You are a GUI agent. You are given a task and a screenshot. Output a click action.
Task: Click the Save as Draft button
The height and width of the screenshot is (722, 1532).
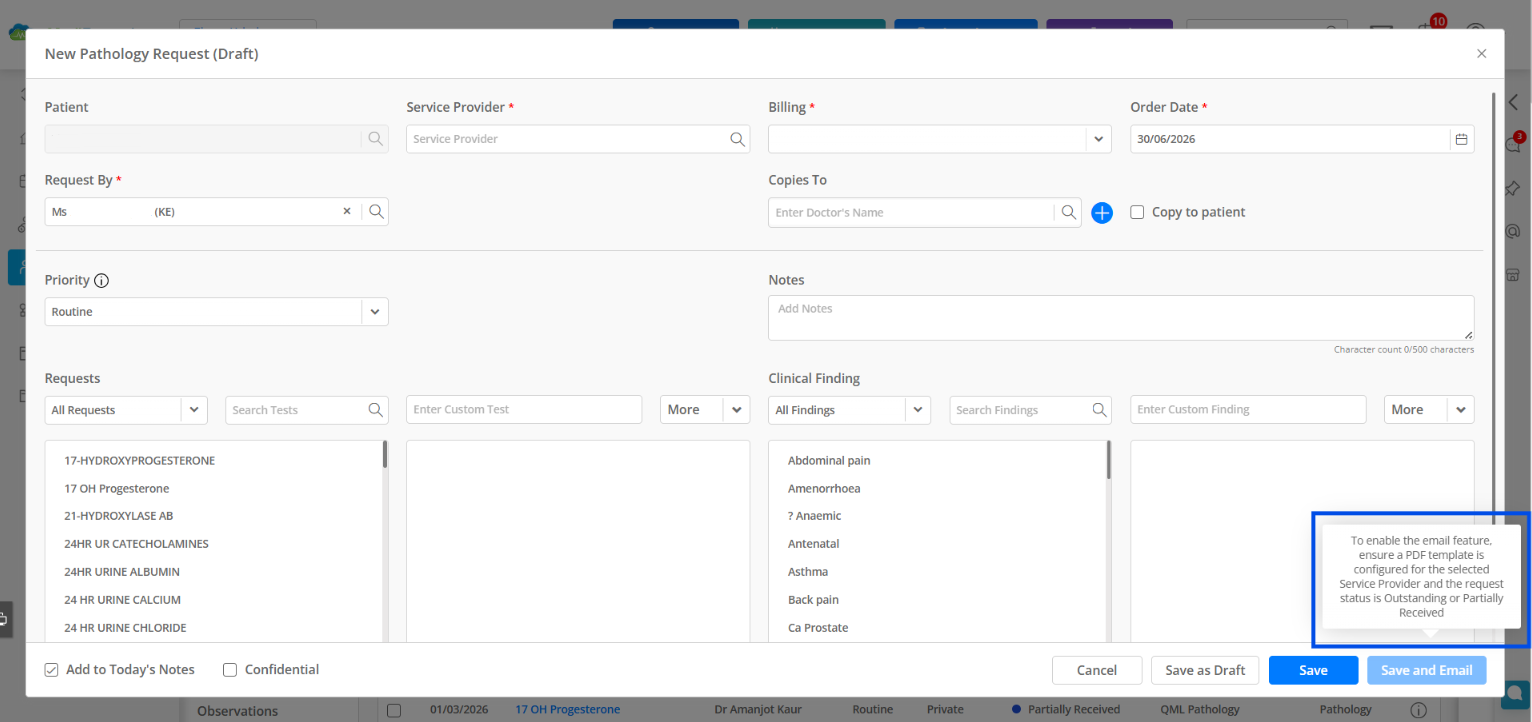point(1205,670)
